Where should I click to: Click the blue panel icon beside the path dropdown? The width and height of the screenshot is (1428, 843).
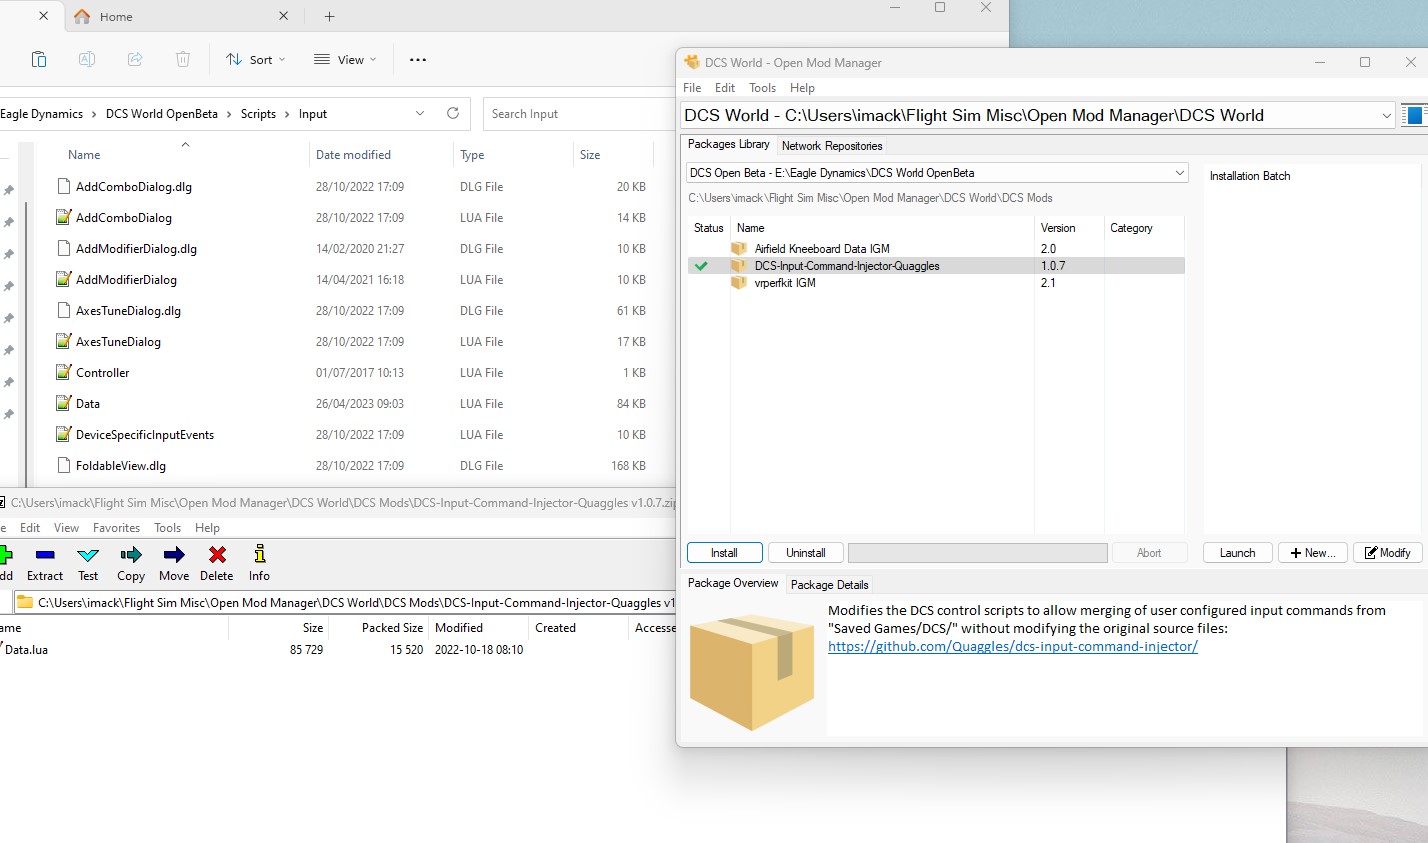point(1414,115)
